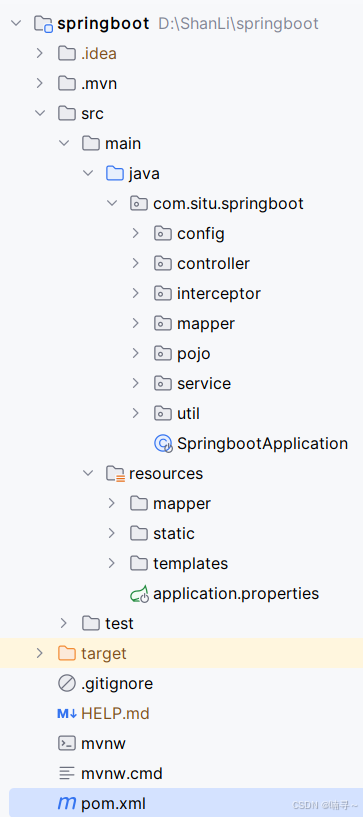Click the orange target folder icon

[x=67, y=653]
